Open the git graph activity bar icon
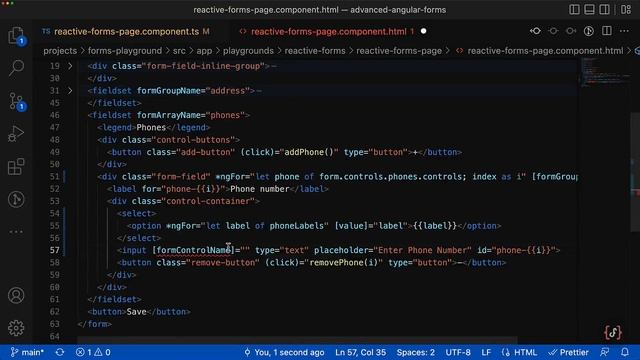 click(x=16, y=200)
